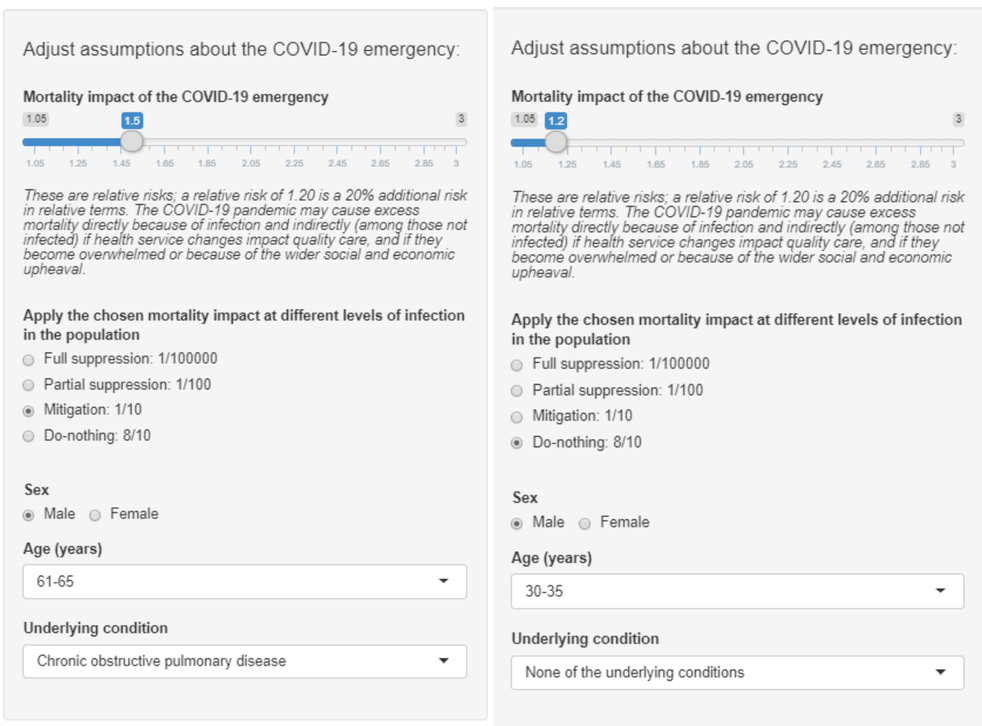This screenshot has width=982, height=726.
Task: Expand None of the underlying conditions dropdown
Action: click(737, 672)
